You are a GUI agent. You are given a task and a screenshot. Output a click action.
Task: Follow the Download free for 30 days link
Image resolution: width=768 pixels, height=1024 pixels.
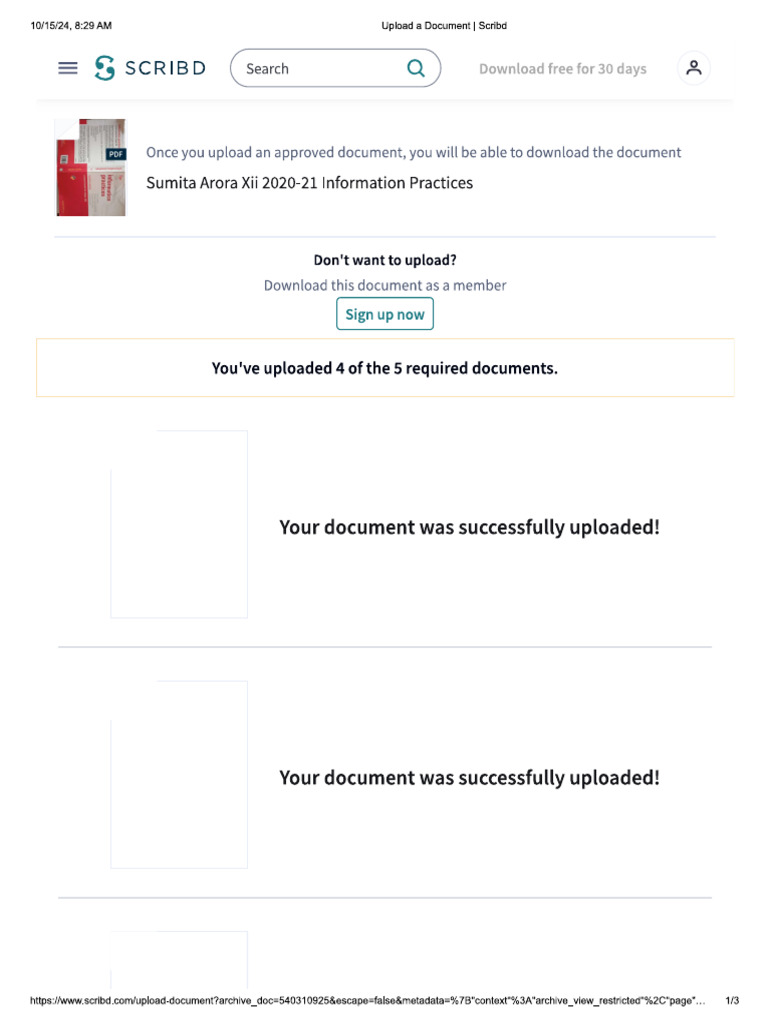[562, 69]
